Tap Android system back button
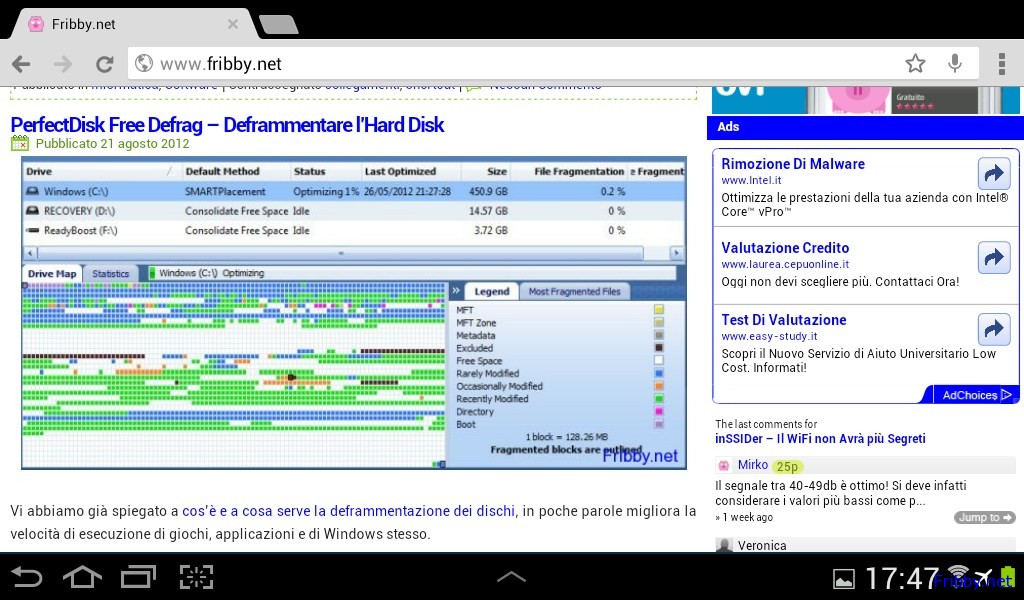The height and width of the screenshot is (600, 1024). [27, 577]
